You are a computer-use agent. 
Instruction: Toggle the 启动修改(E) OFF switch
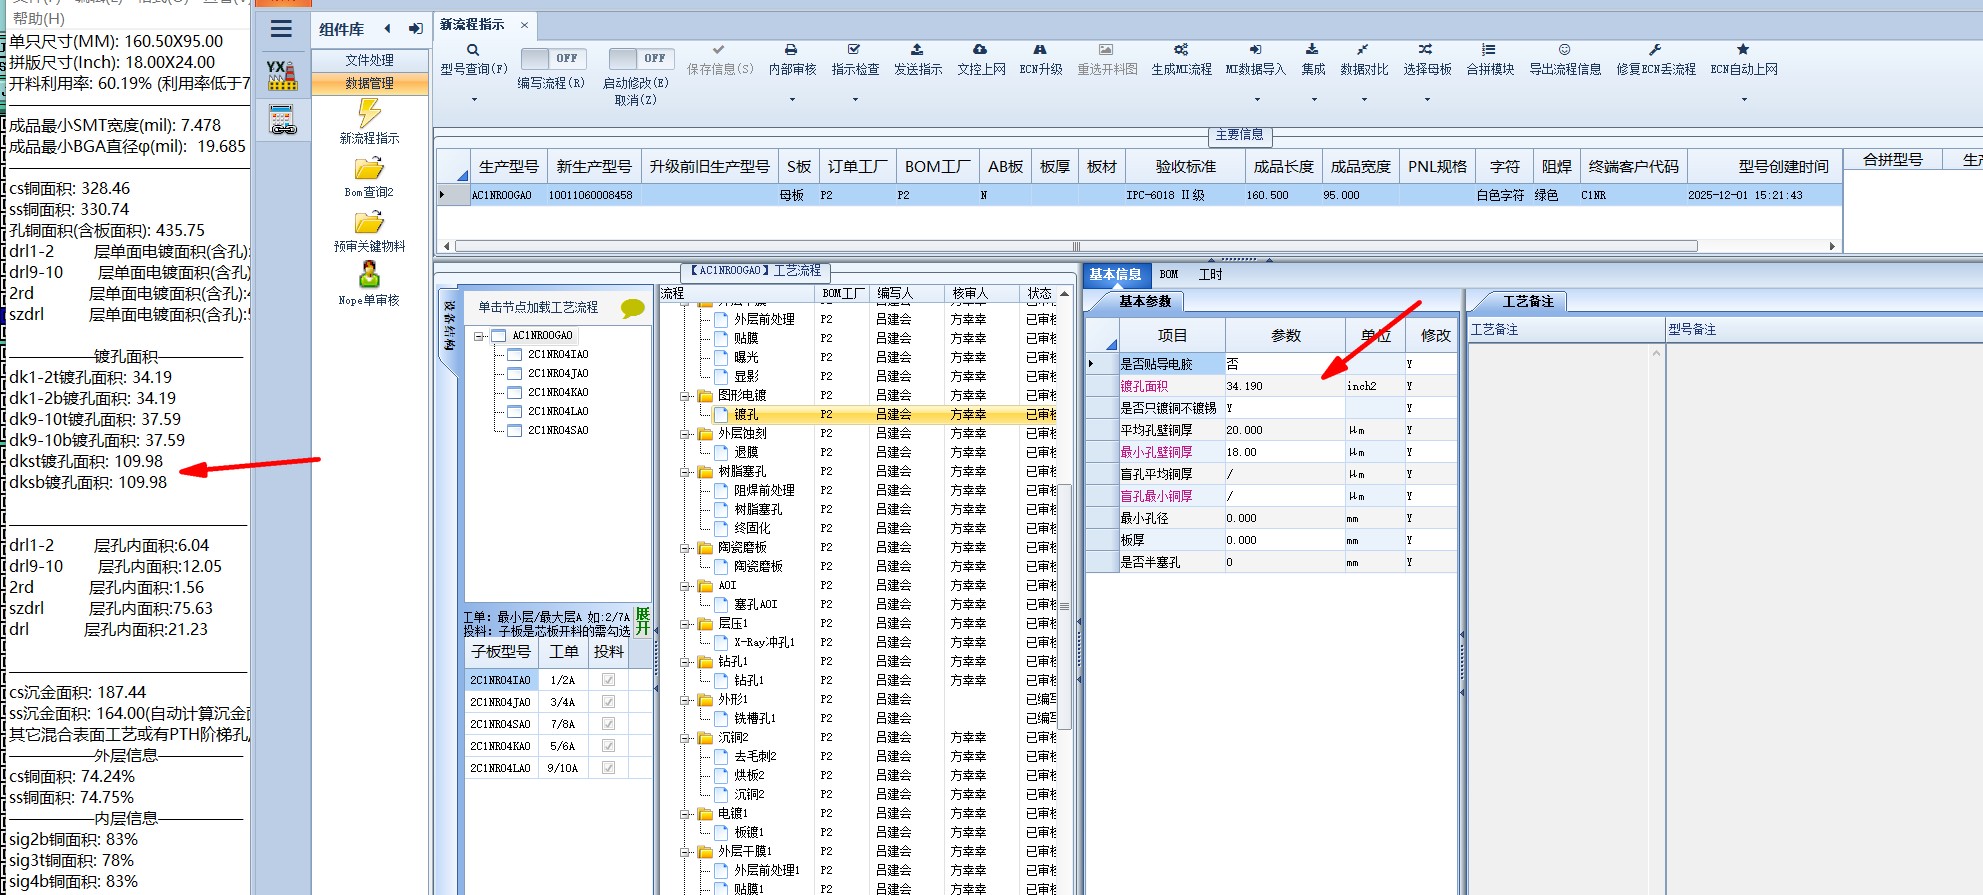pos(641,59)
